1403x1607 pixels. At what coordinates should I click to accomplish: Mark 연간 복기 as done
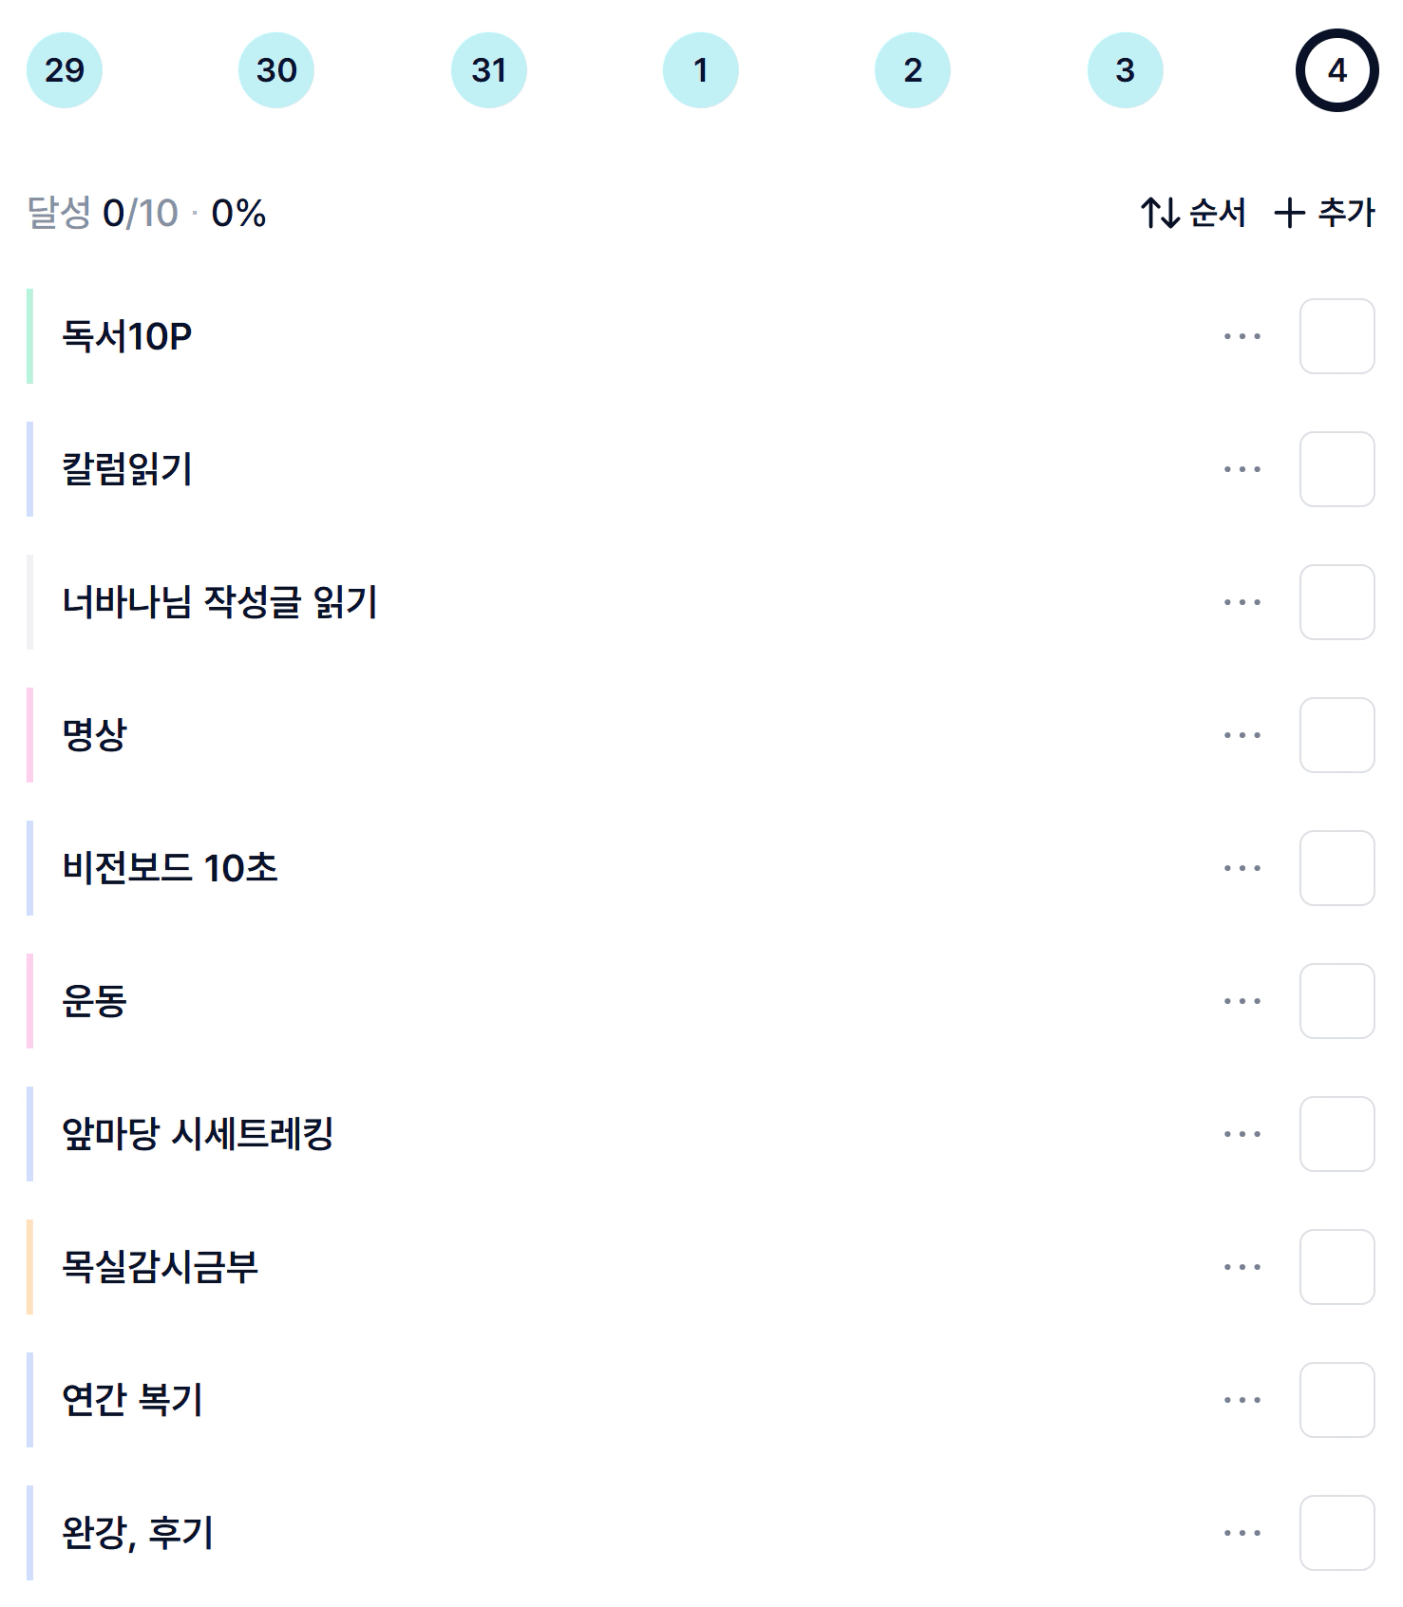[x=1337, y=1400]
